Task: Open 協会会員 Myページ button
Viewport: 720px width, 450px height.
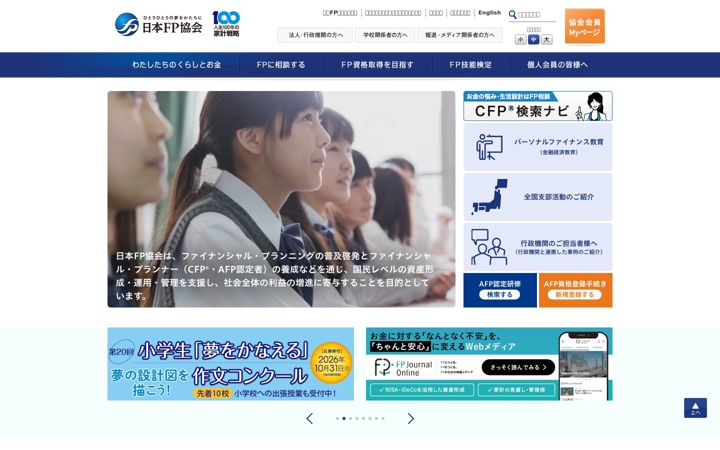Action: [x=585, y=27]
